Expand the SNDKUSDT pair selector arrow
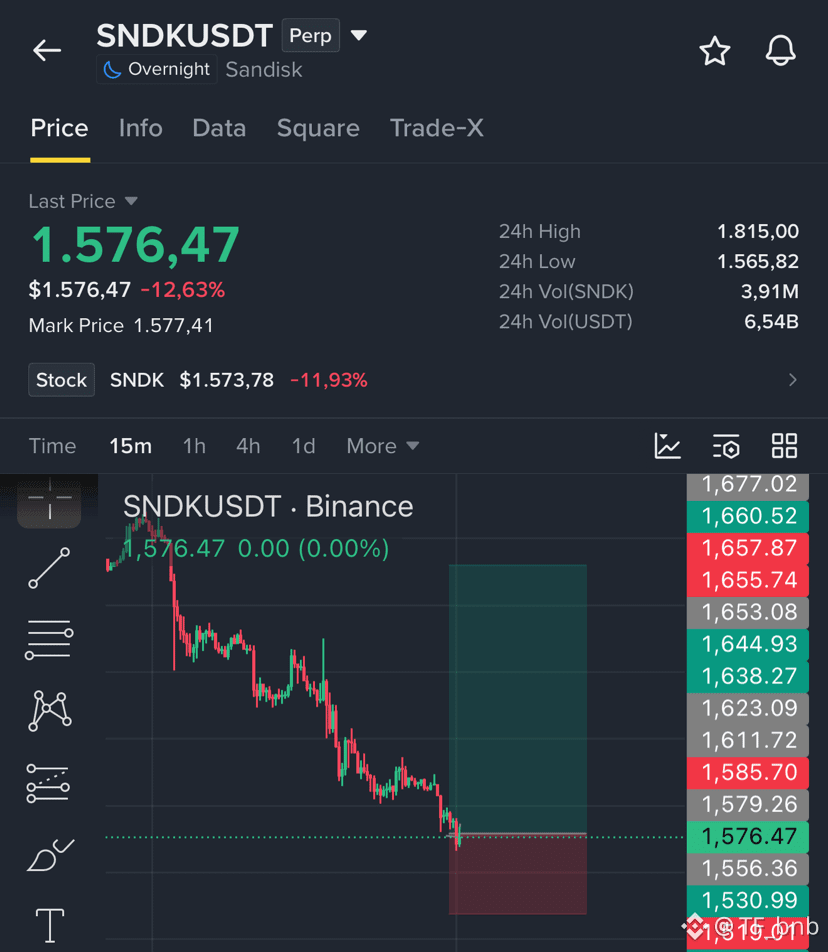Image resolution: width=828 pixels, height=952 pixels. (x=359, y=35)
